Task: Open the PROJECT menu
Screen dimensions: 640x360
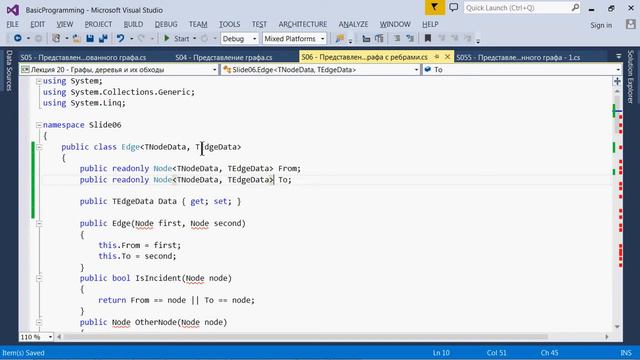Action: (98, 24)
